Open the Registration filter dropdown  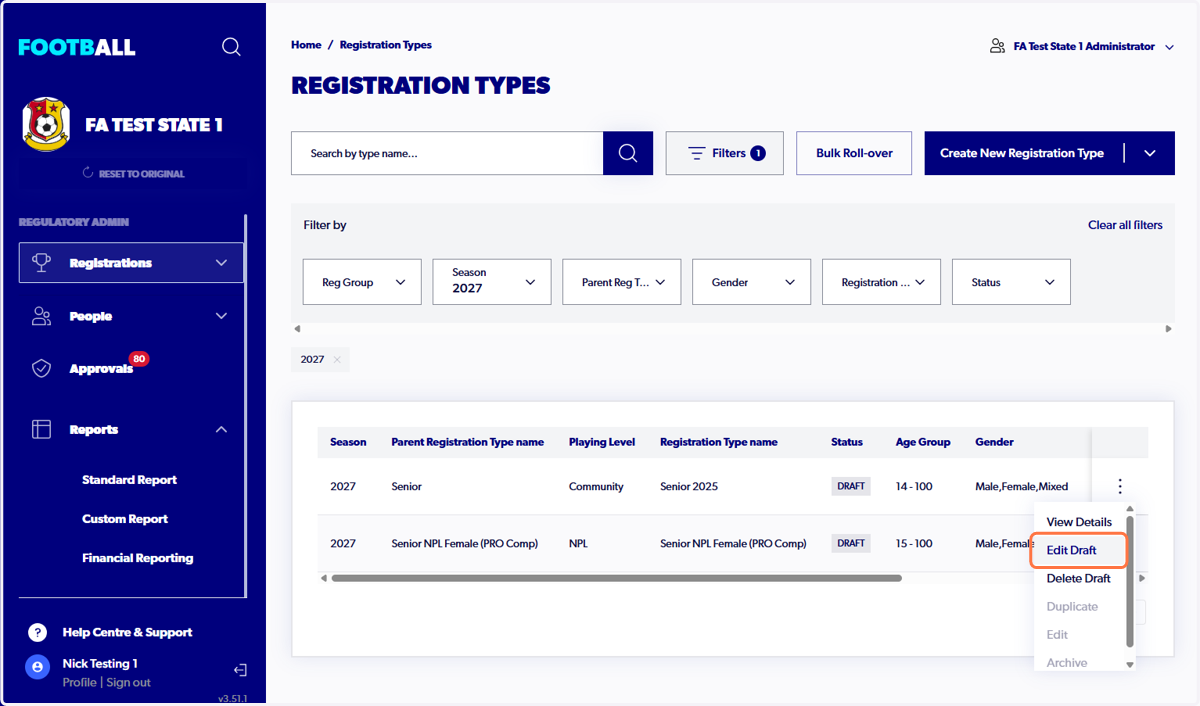click(x=882, y=282)
